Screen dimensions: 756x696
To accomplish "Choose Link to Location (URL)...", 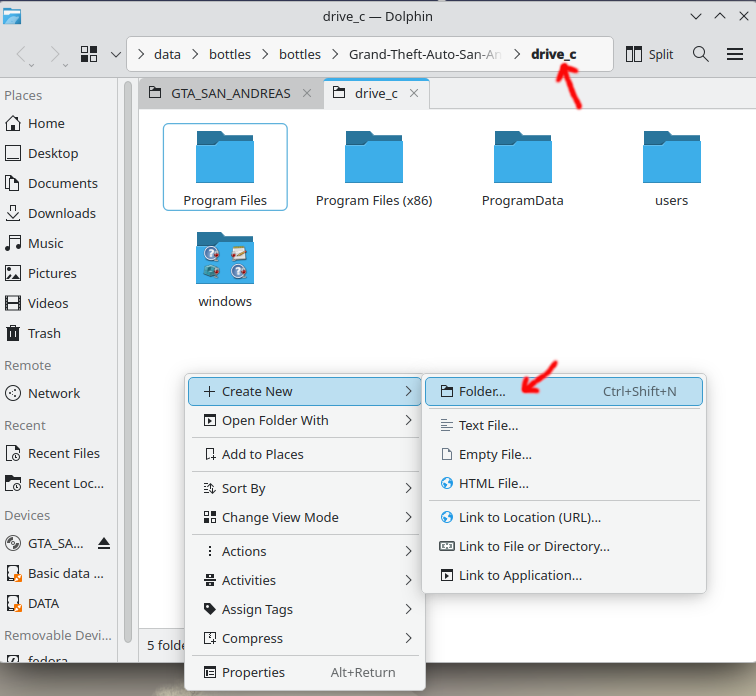I will click(564, 517).
